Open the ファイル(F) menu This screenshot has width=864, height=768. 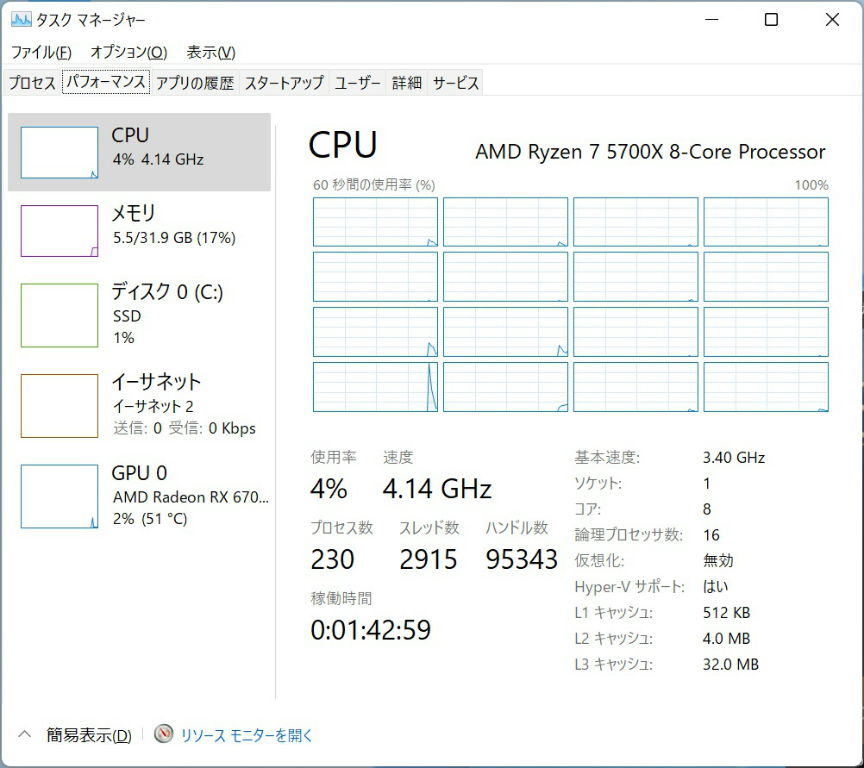(x=41, y=52)
